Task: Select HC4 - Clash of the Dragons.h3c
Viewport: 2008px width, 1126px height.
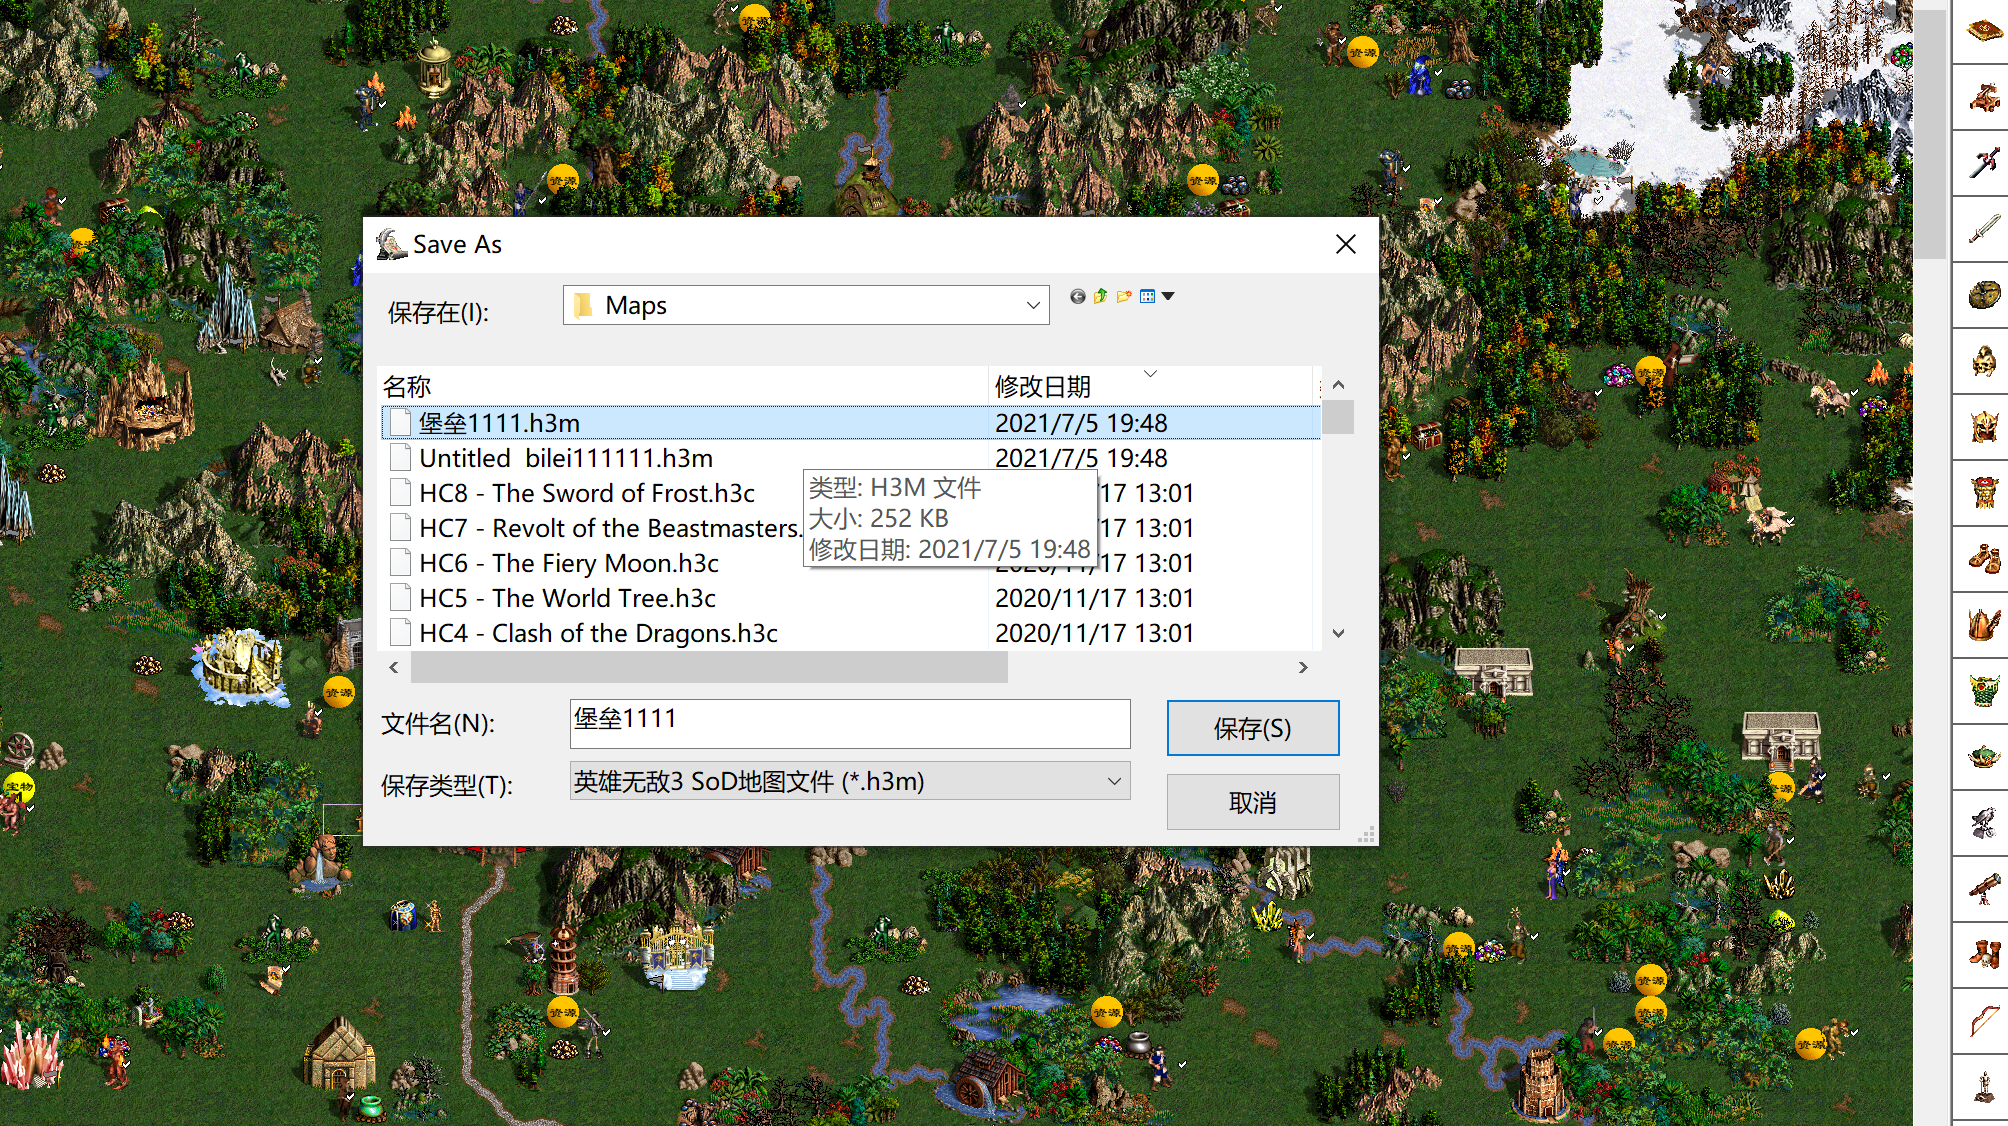Action: (598, 633)
